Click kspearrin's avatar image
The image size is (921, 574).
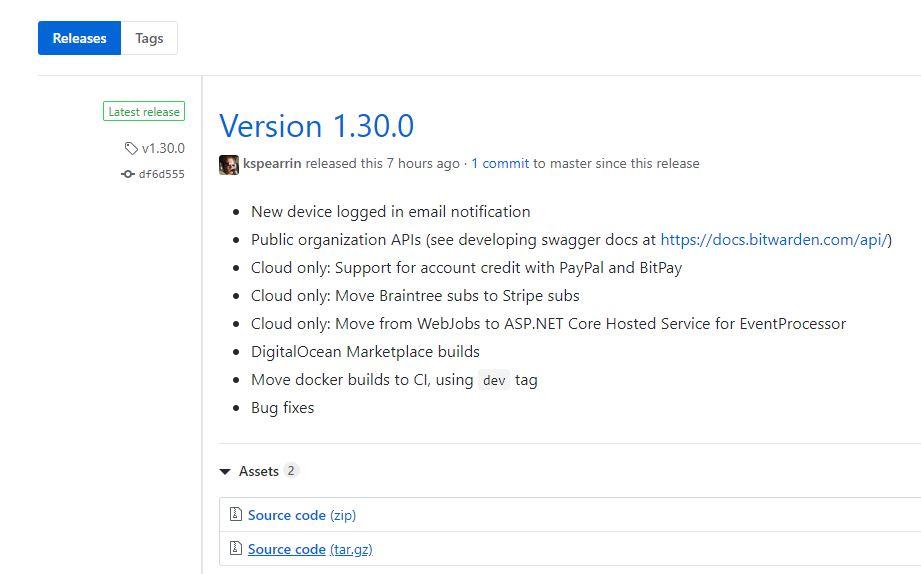(x=229, y=164)
